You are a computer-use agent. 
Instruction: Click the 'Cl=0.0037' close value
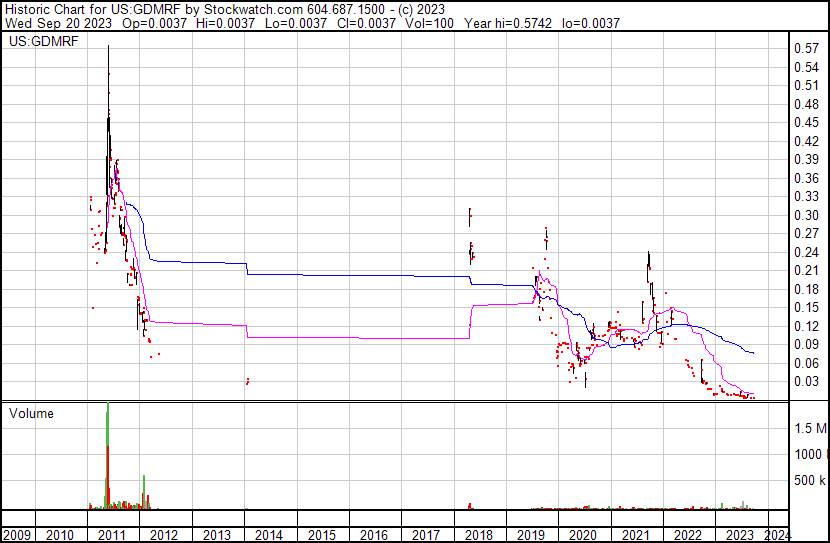point(365,23)
